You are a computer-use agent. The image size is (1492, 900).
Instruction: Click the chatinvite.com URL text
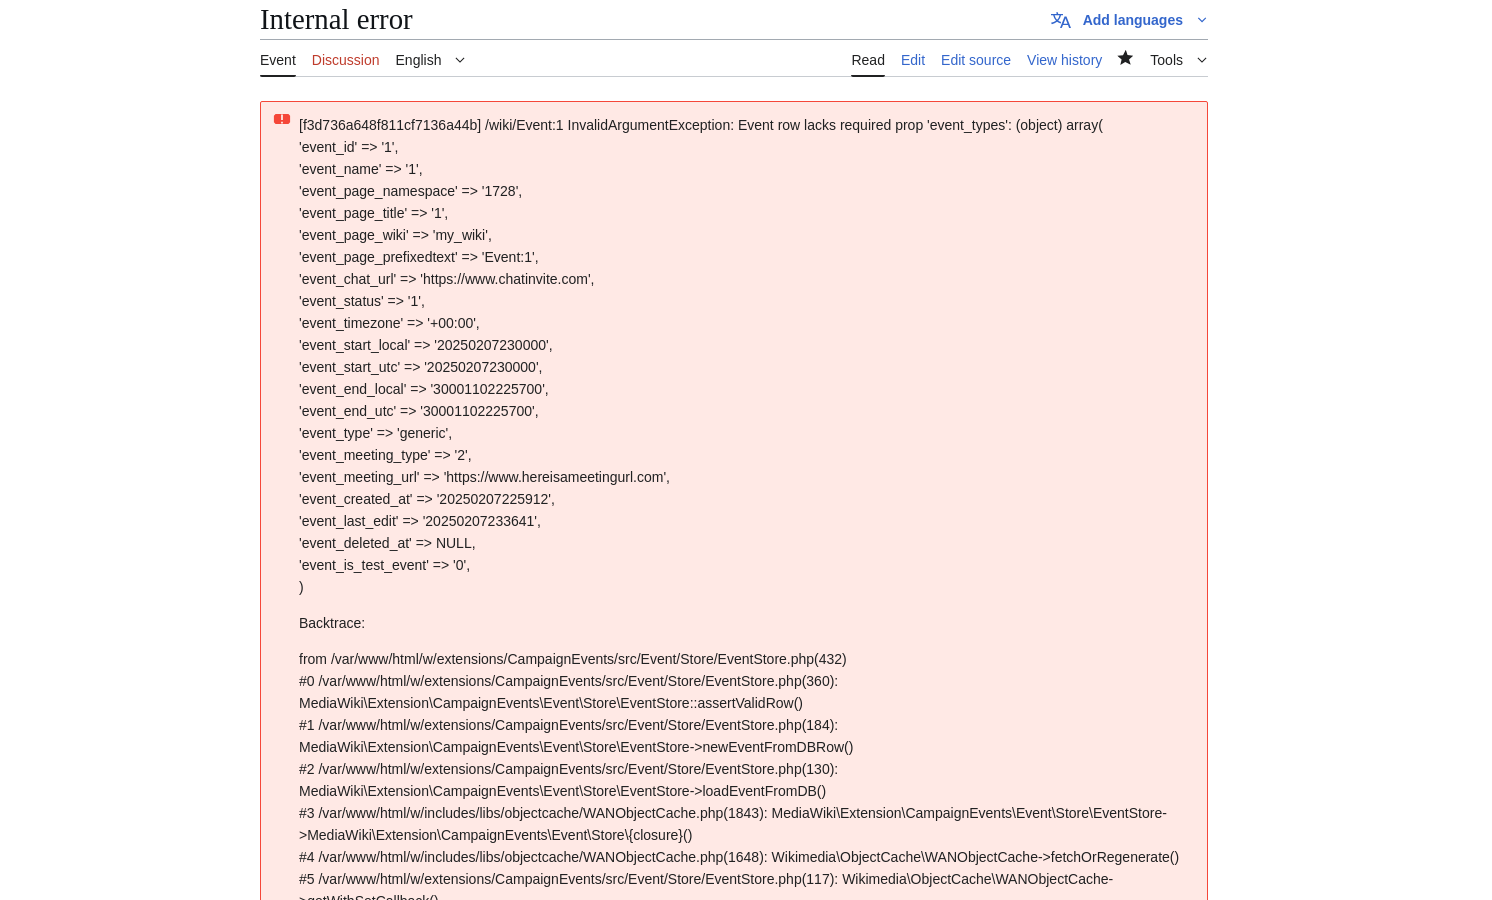pyautogui.click(x=506, y=279)
